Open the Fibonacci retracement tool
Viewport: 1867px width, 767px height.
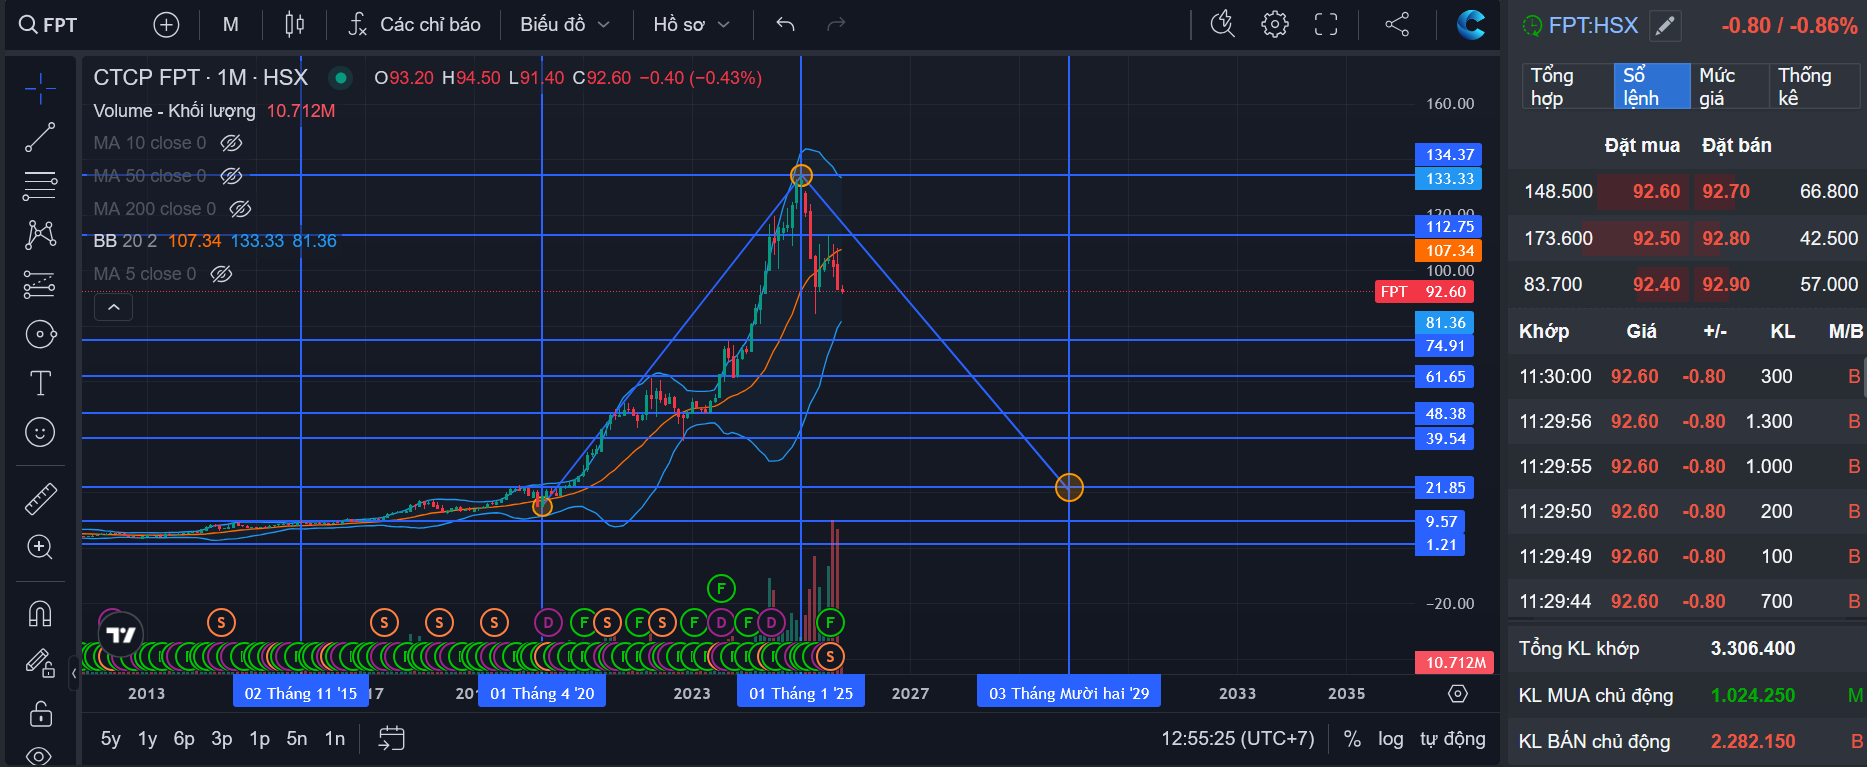[x=40, y=185]
